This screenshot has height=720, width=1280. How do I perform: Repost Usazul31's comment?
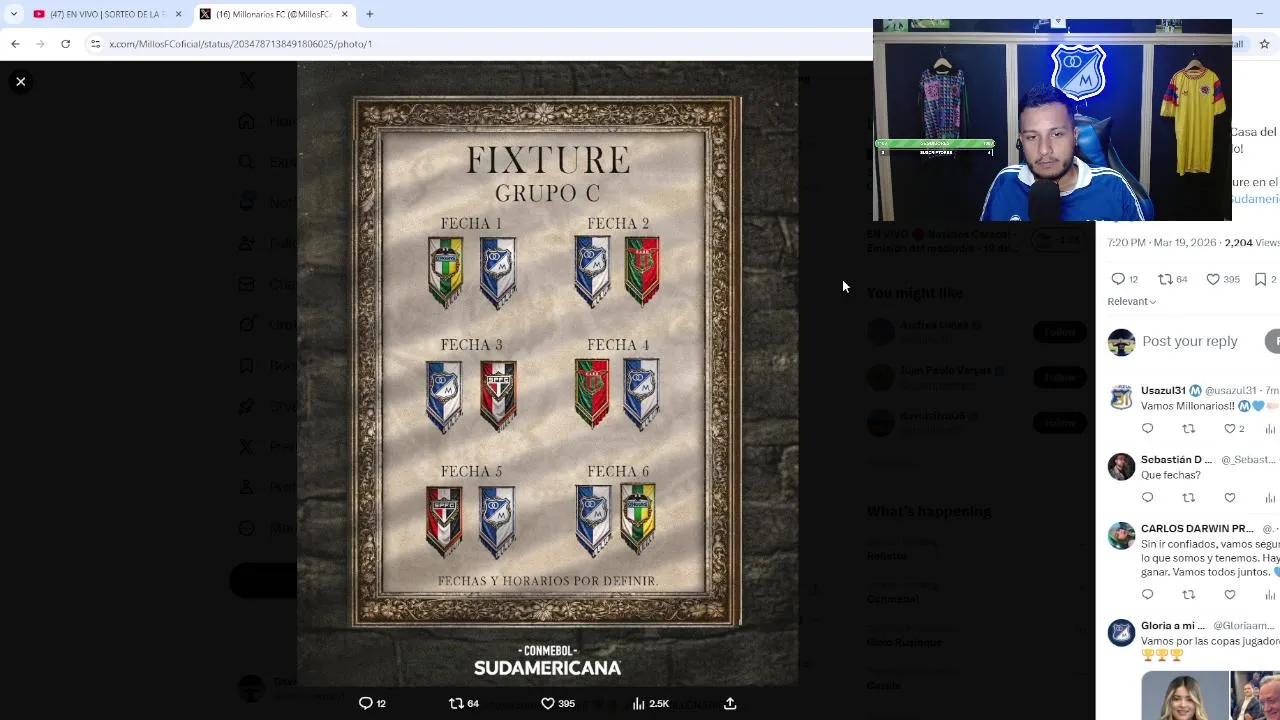coord(1188,428)
